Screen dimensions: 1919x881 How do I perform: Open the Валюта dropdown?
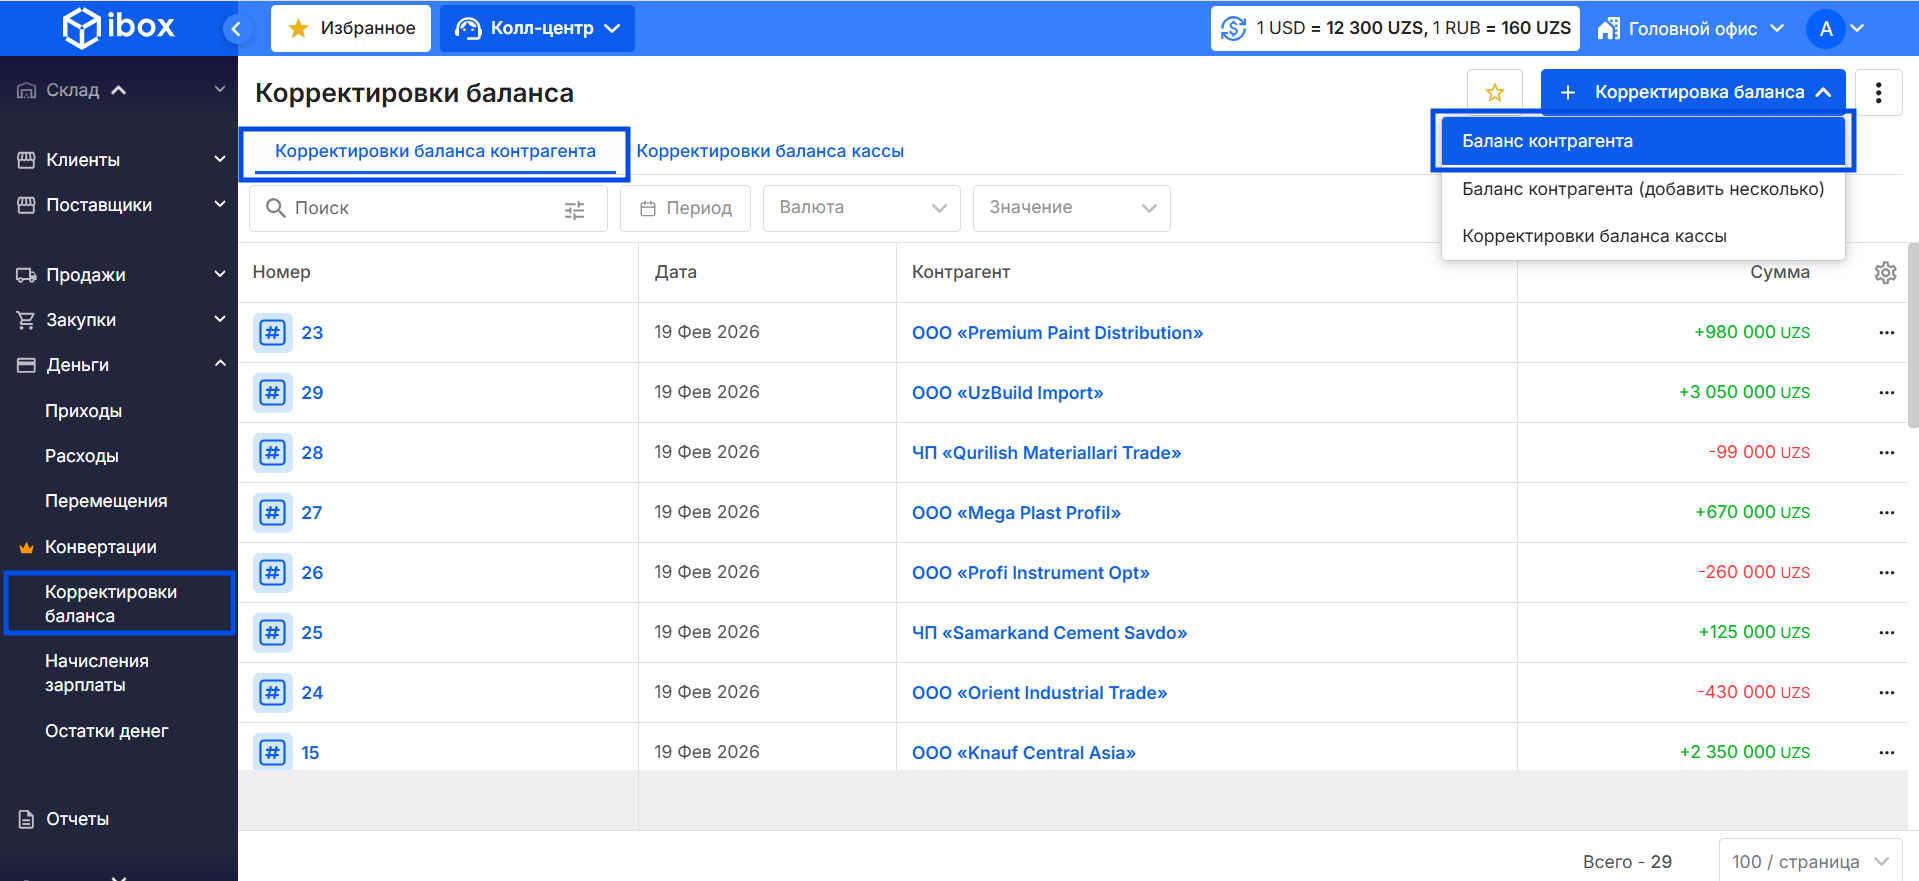(x=861, y=208)
